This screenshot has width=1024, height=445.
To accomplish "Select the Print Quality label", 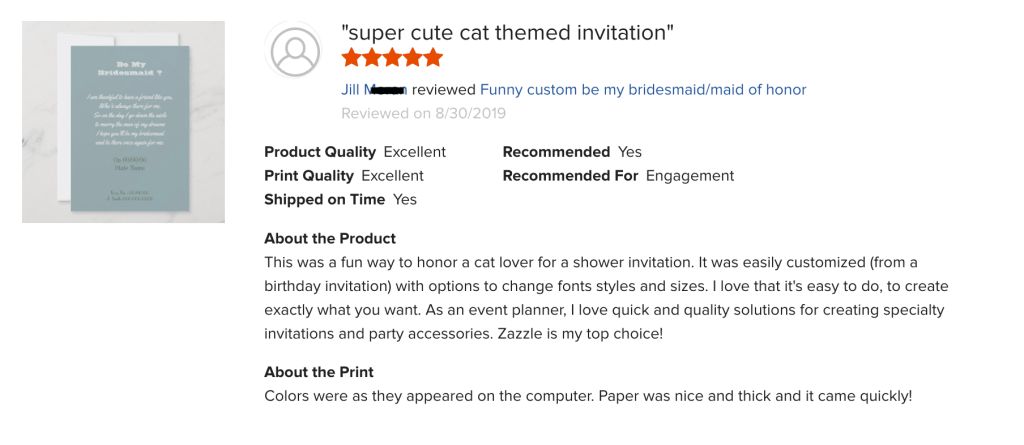I will point(309,176).
